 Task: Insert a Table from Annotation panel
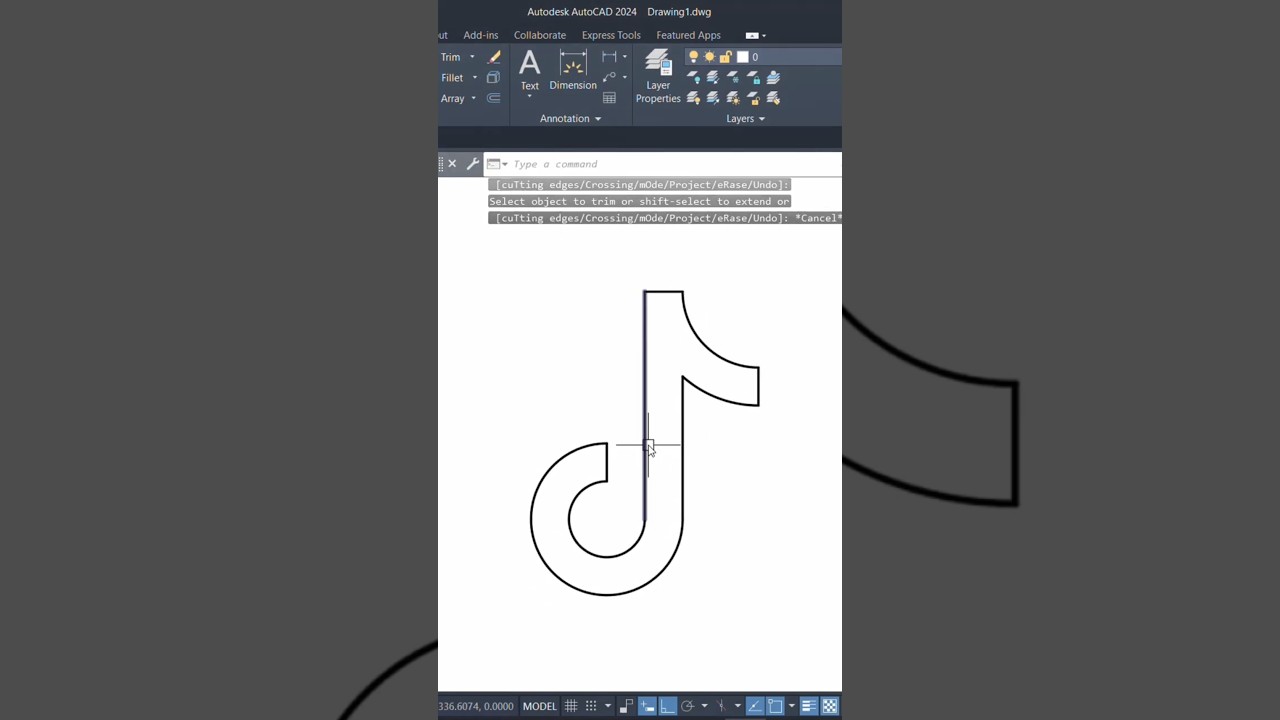pos(609,98)
